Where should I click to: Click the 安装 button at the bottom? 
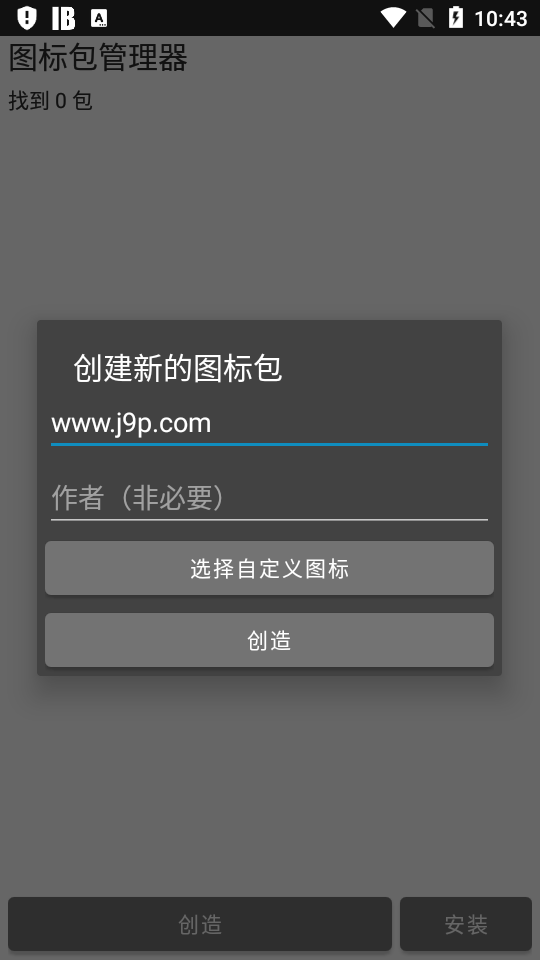tap(466, 924)
